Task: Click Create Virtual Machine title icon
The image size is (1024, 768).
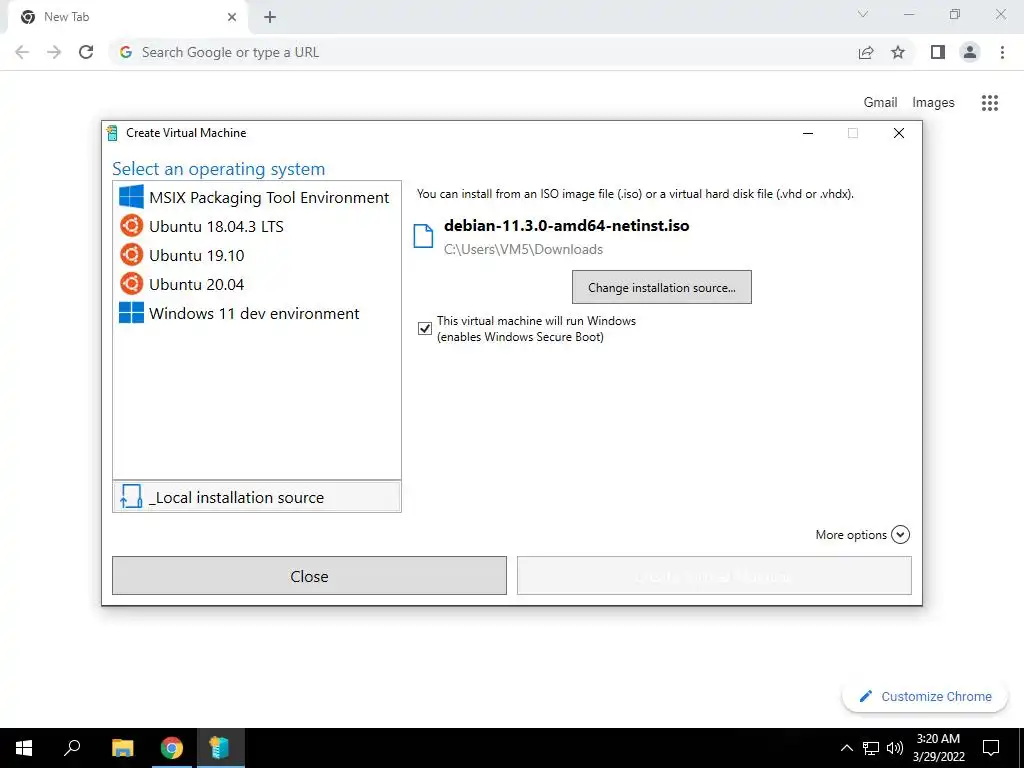Action: click(x=112, y=133)
